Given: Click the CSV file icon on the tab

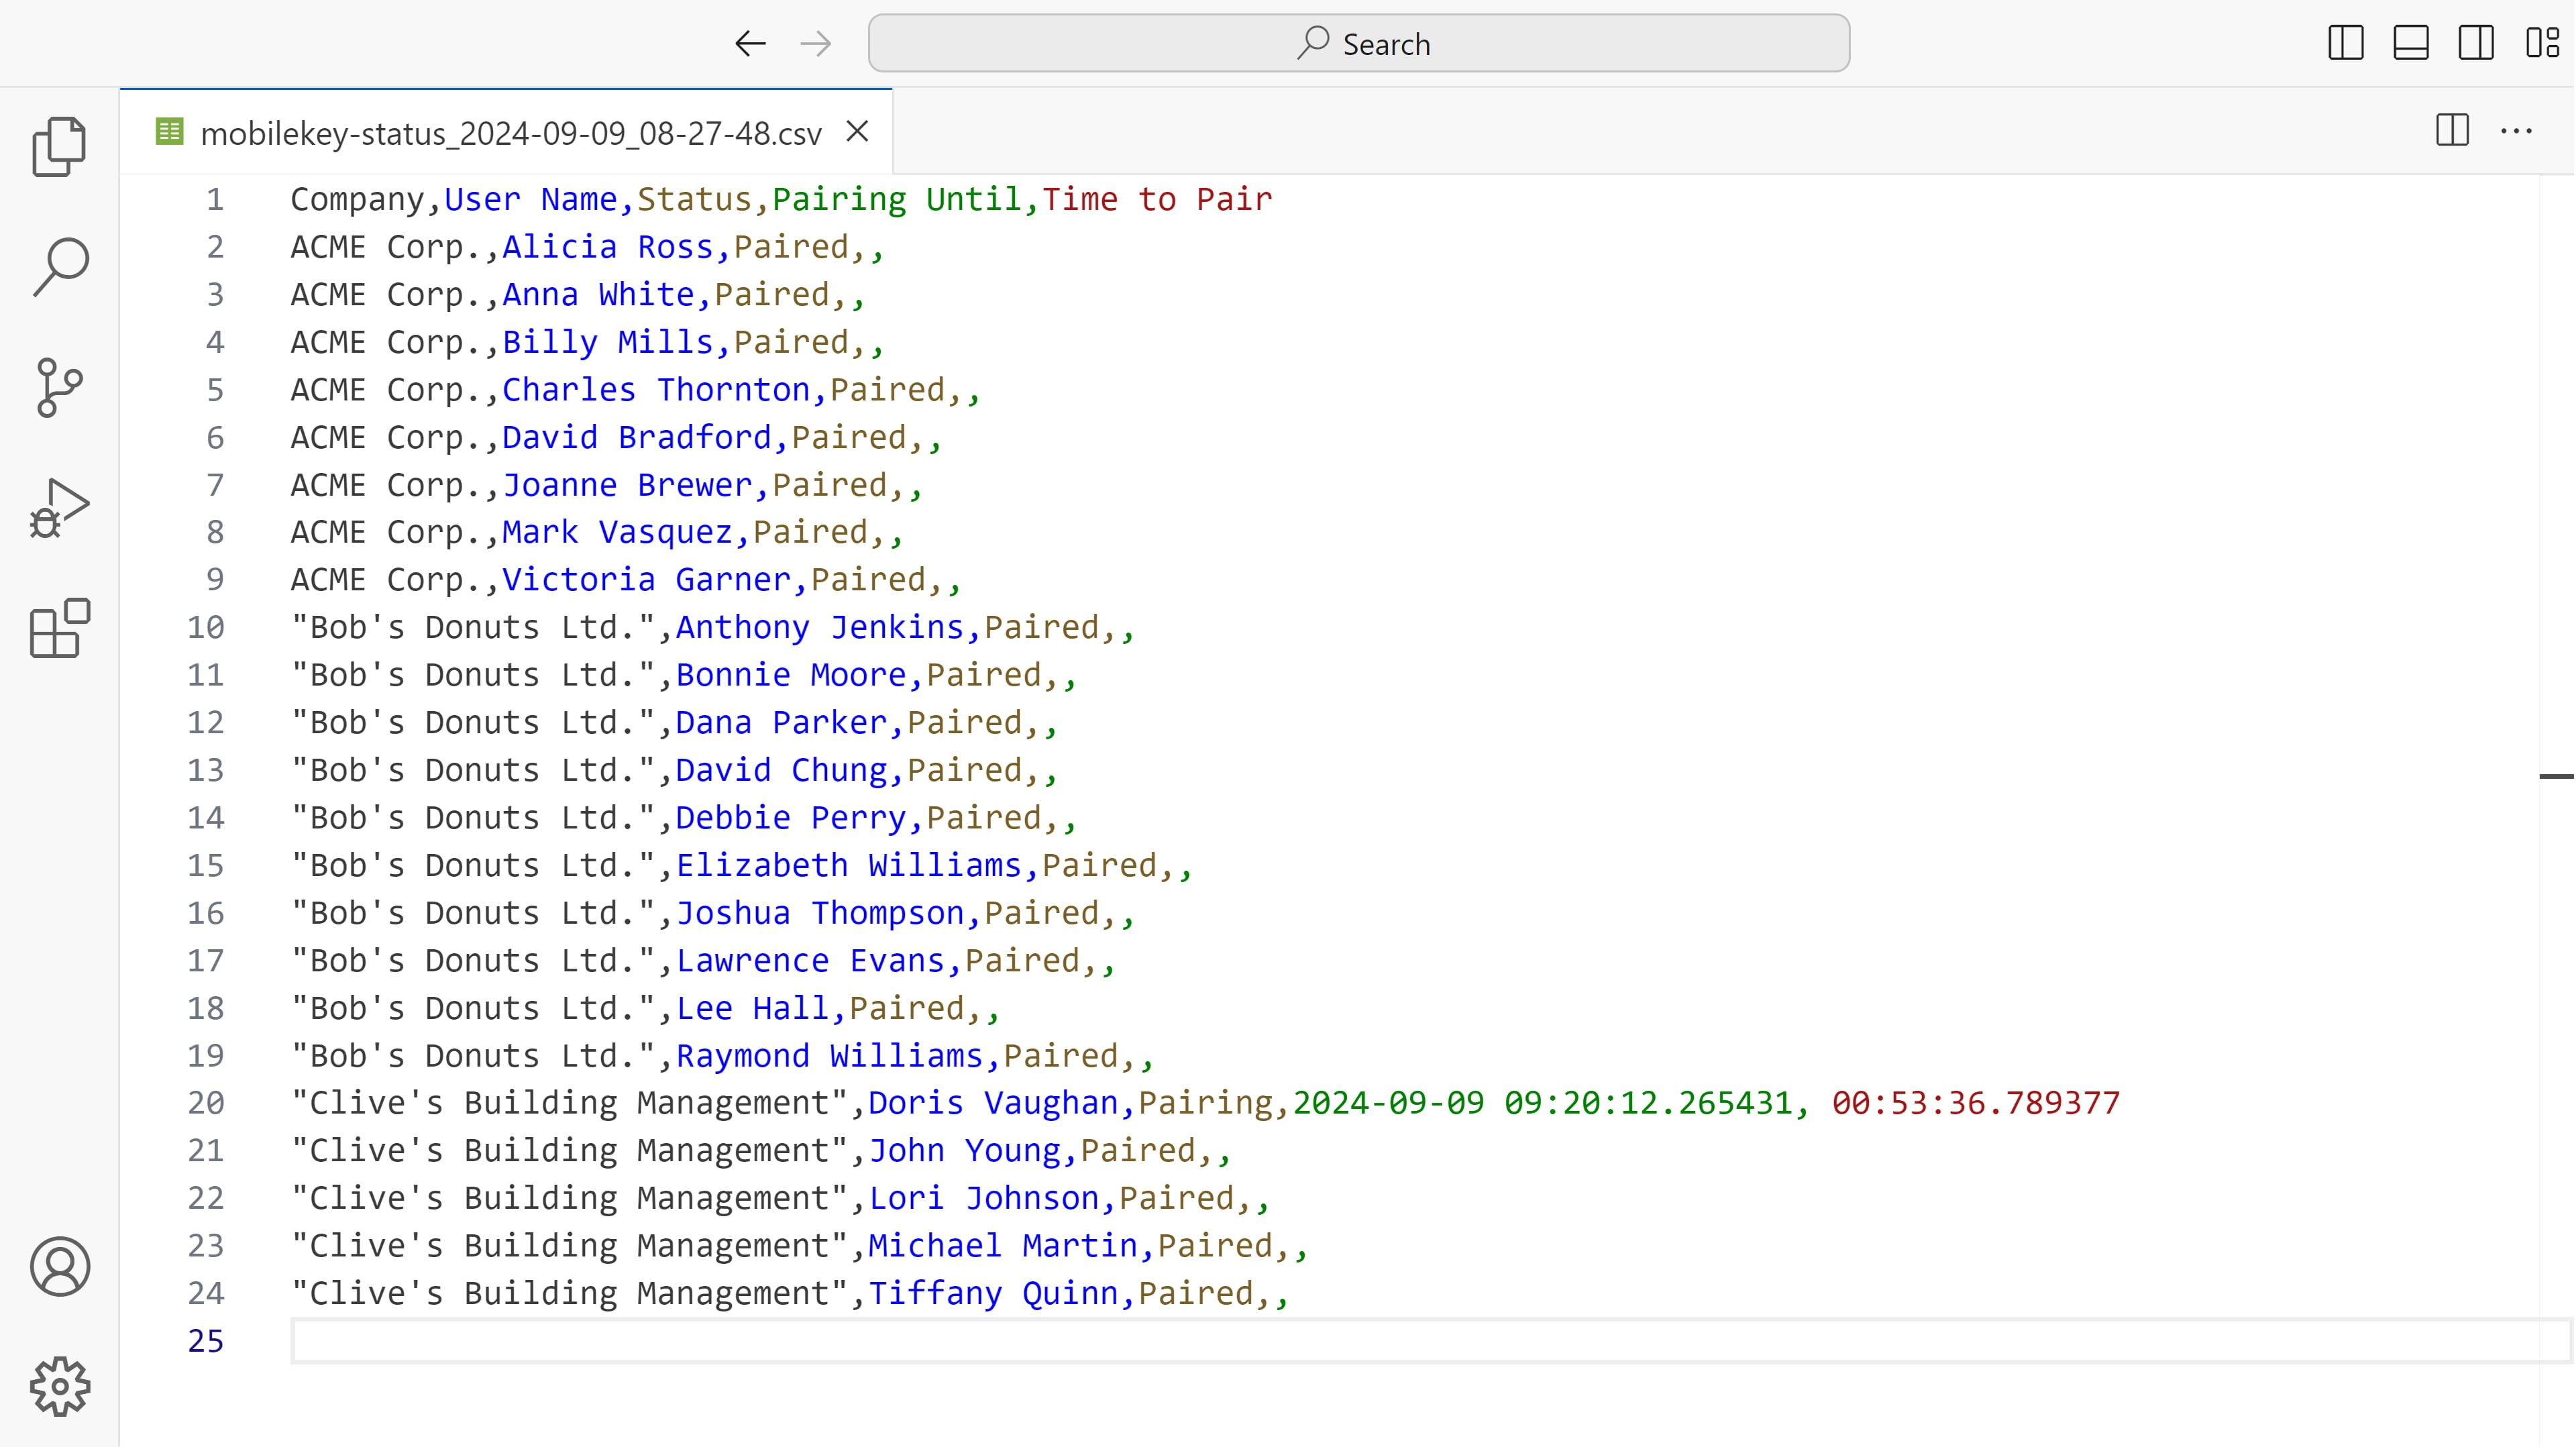Looking at the screenshot, I should (170, 131).
